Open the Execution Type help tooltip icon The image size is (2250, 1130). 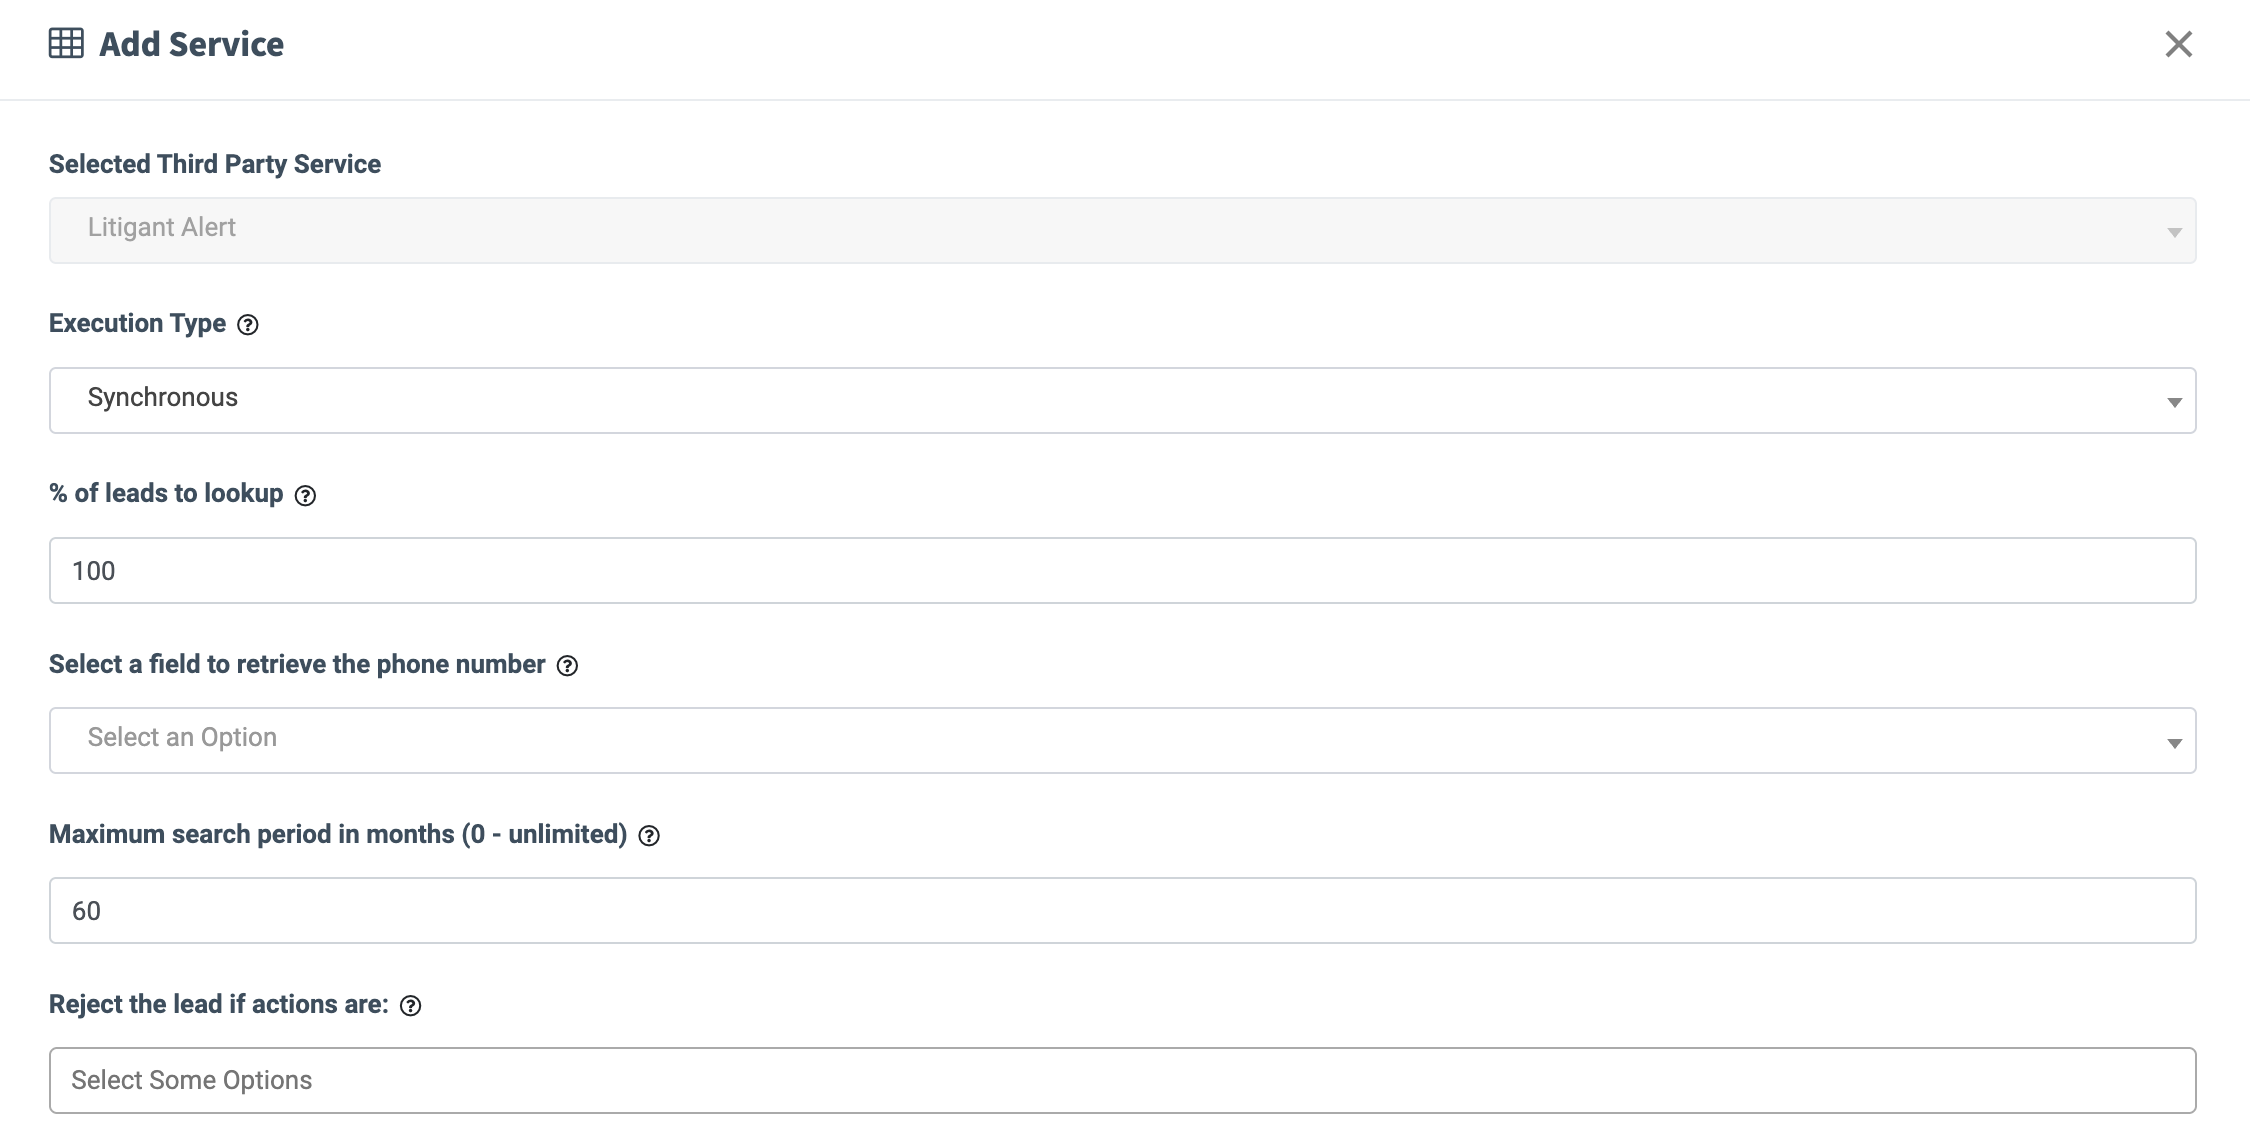(248, 325)
